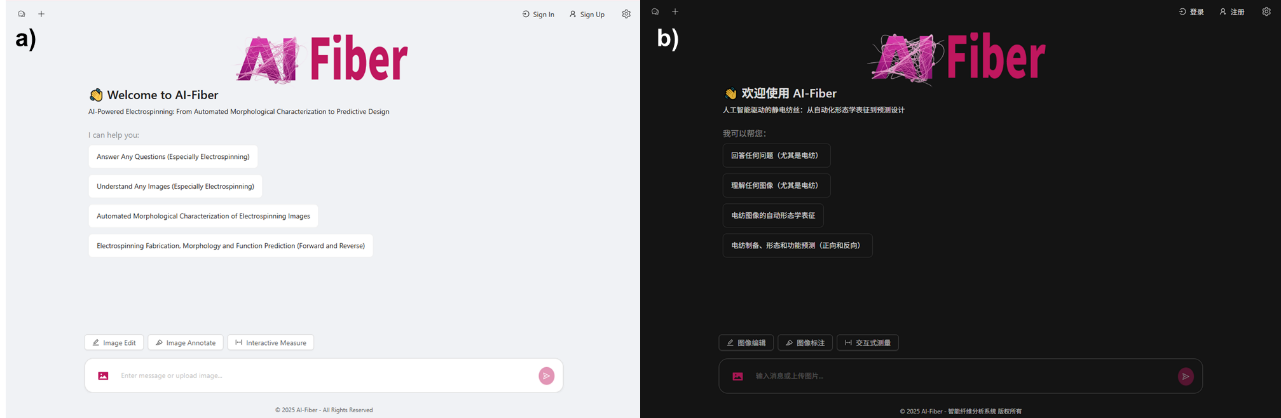Open chat history icon in dark panel
The image size is (1281, 418).
[655, 12]
